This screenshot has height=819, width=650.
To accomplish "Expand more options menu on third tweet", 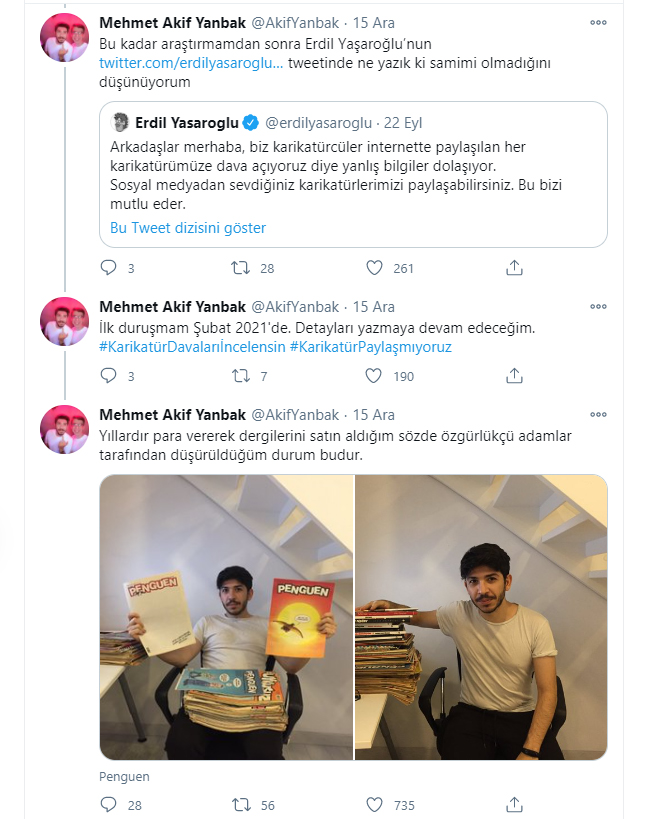I will pos(598,415).
